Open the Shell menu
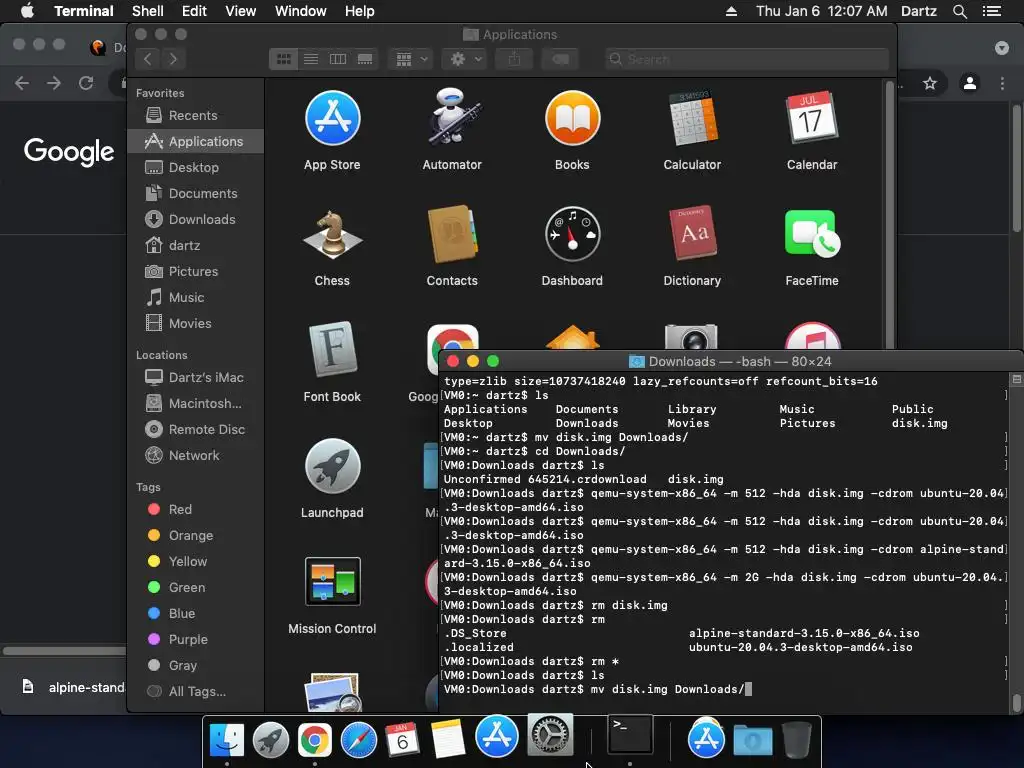The image size is (1024, 768). (148, 11)
